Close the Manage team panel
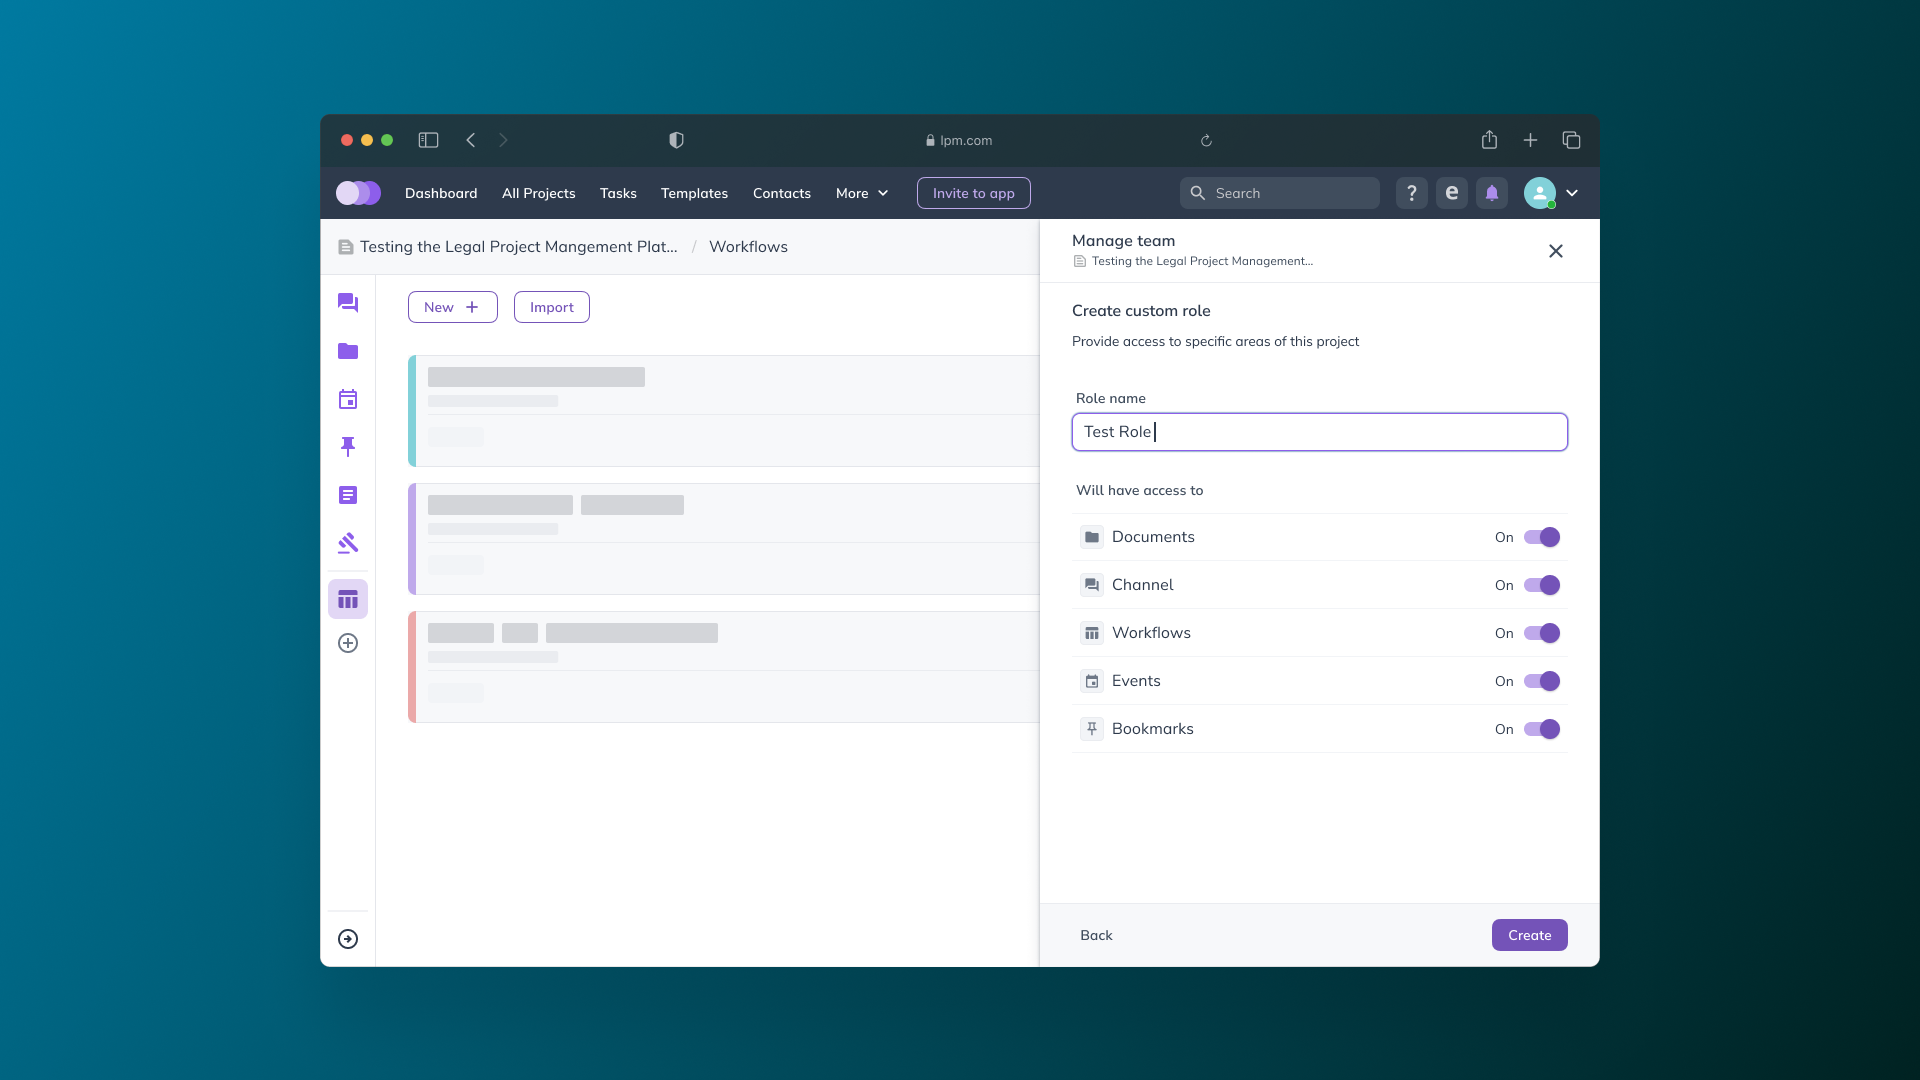 pyautogui.click(x=1556, y=251)
